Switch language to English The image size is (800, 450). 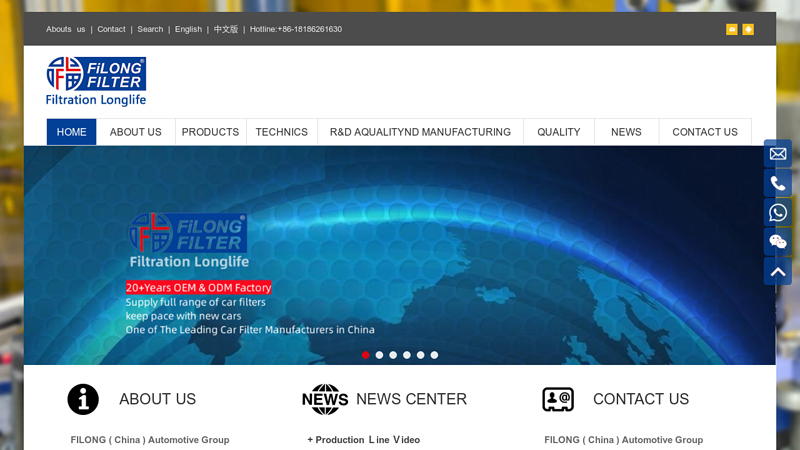[x=188, y=30]
